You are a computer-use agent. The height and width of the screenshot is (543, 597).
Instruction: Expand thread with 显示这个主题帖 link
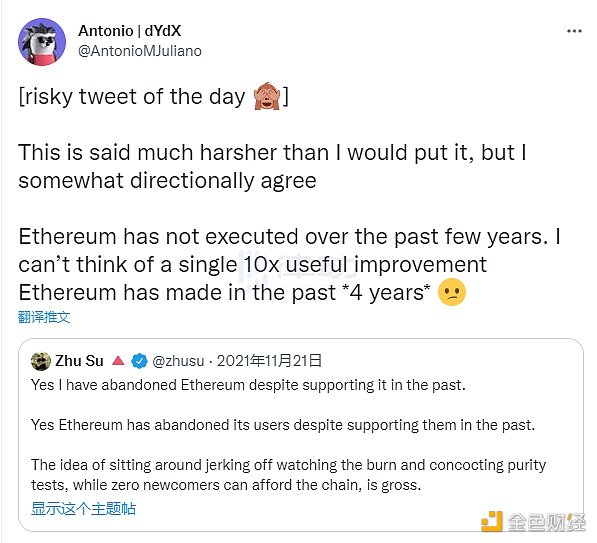(x=83, y=509)
